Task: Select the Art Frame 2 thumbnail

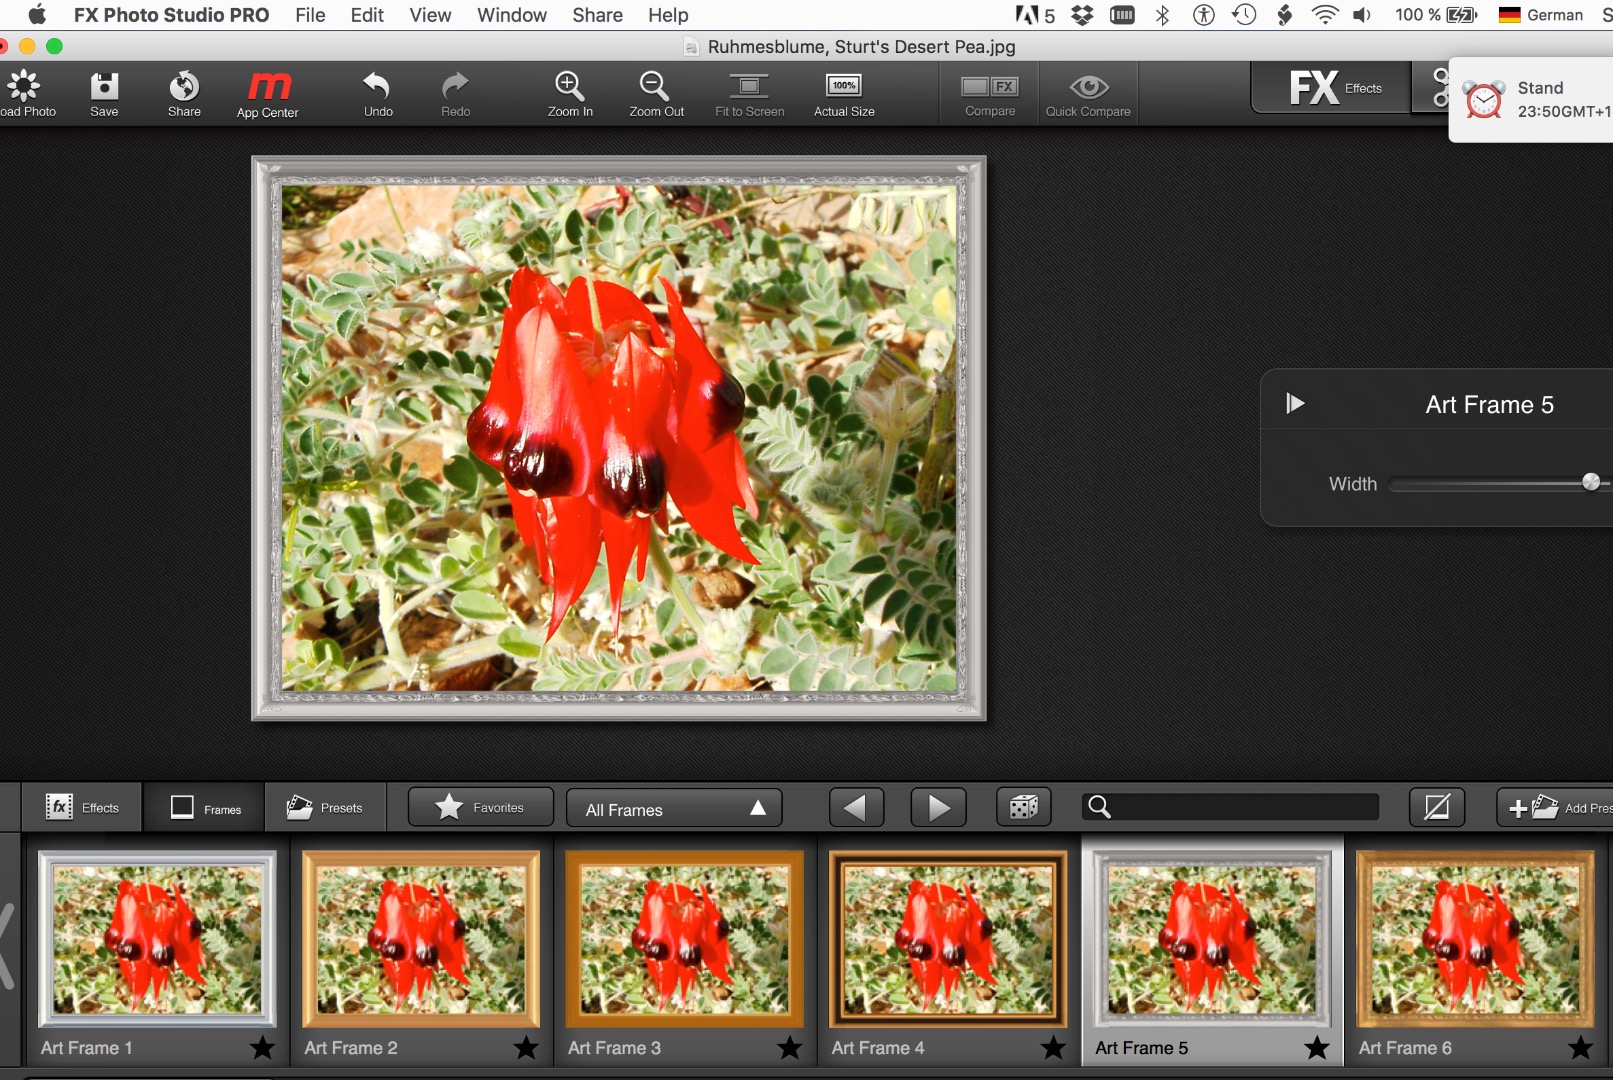Action: tap(421, 940)
